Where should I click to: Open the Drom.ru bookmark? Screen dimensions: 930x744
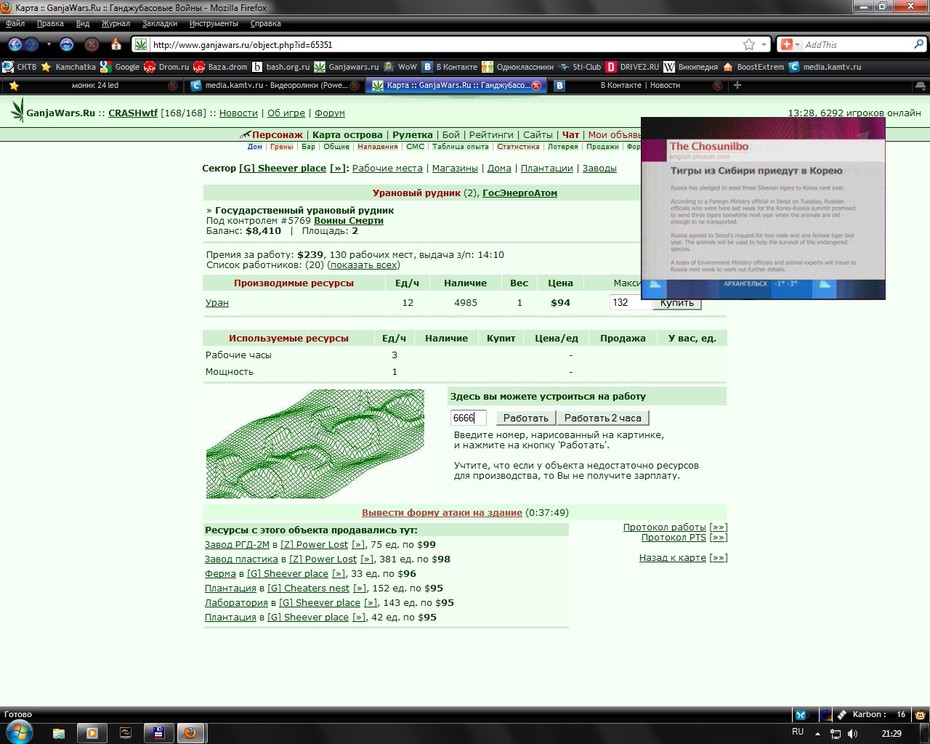[x=166, y=67]
